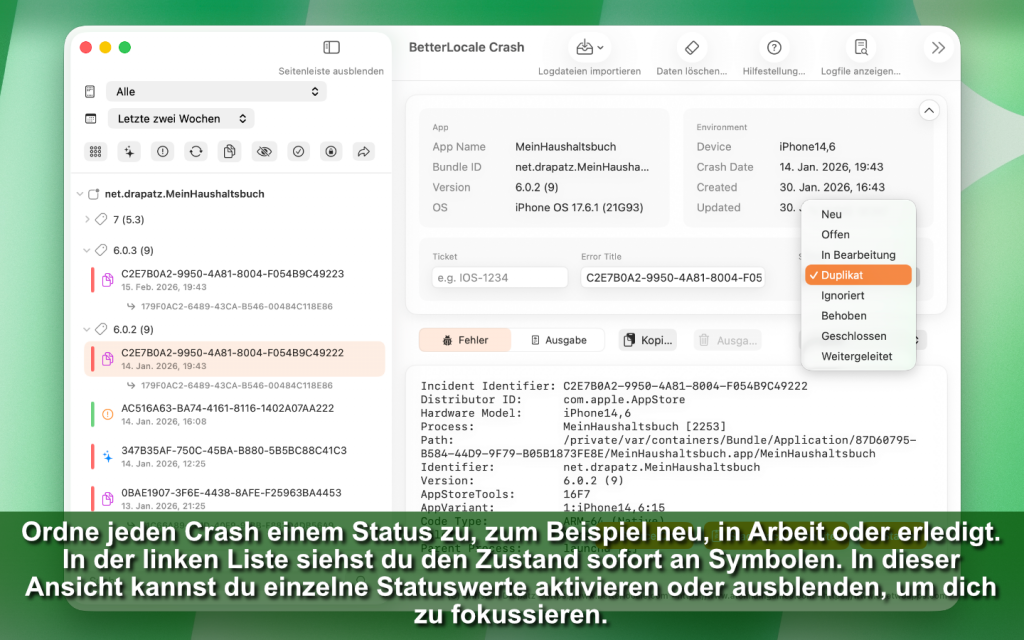Viewport: 1024px width, 640px height.
Task: Open Hilfestellung via the question mark icon
Action: (774, 48)
